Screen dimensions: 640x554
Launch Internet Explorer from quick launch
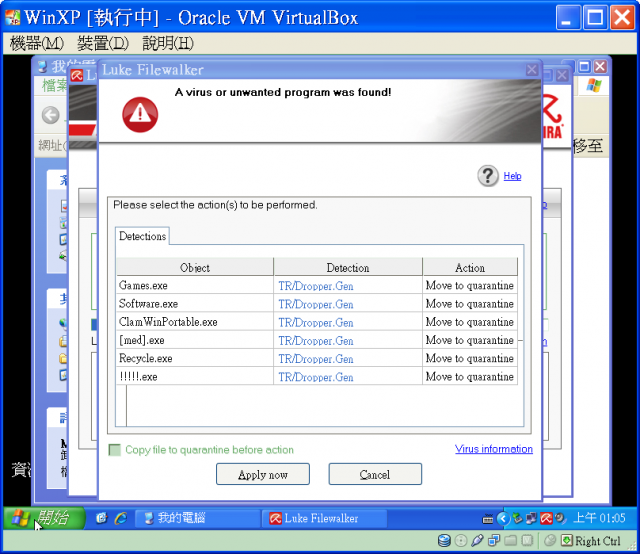tap(121, 518)
